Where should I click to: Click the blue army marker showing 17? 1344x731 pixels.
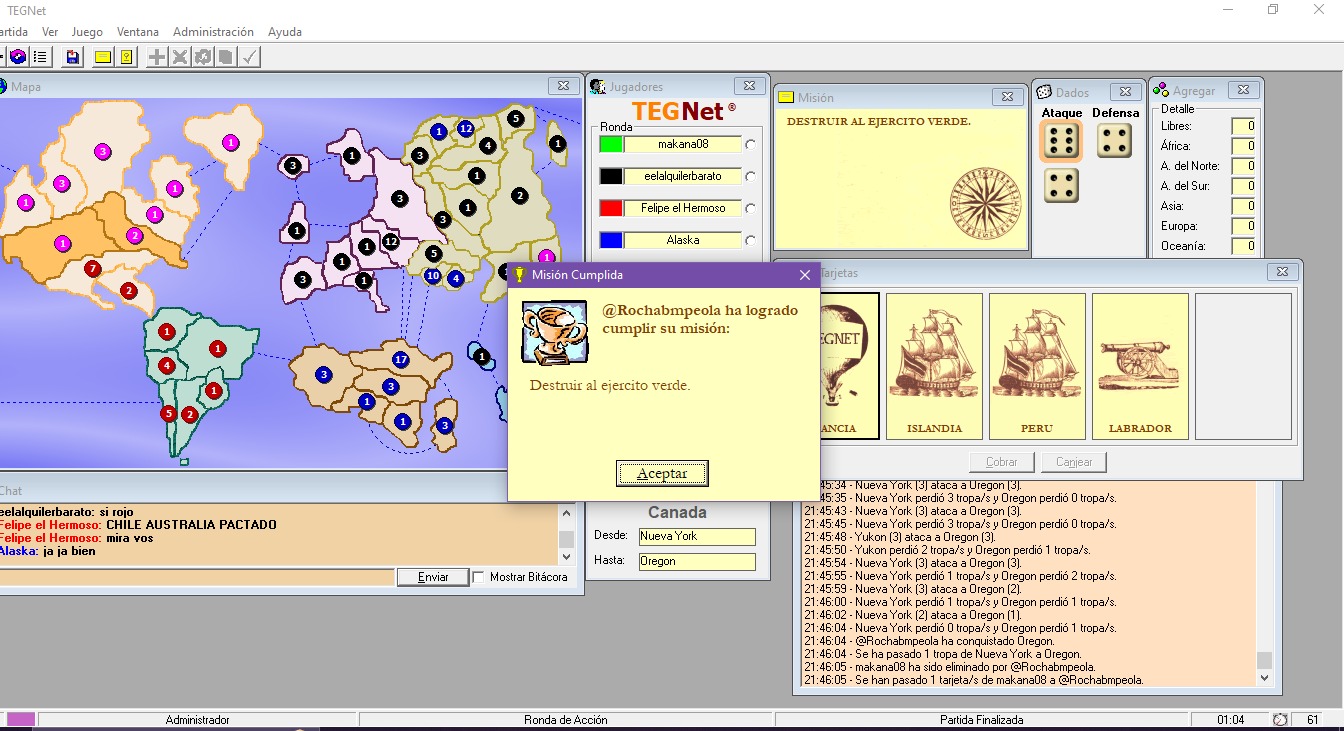pos(401,359)
